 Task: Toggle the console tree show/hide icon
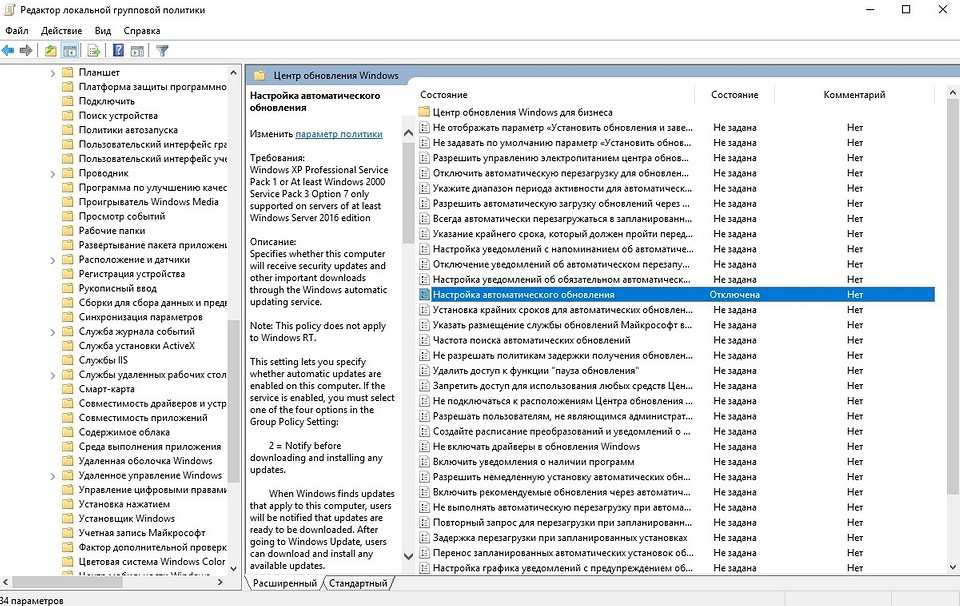tap(70, 50)
